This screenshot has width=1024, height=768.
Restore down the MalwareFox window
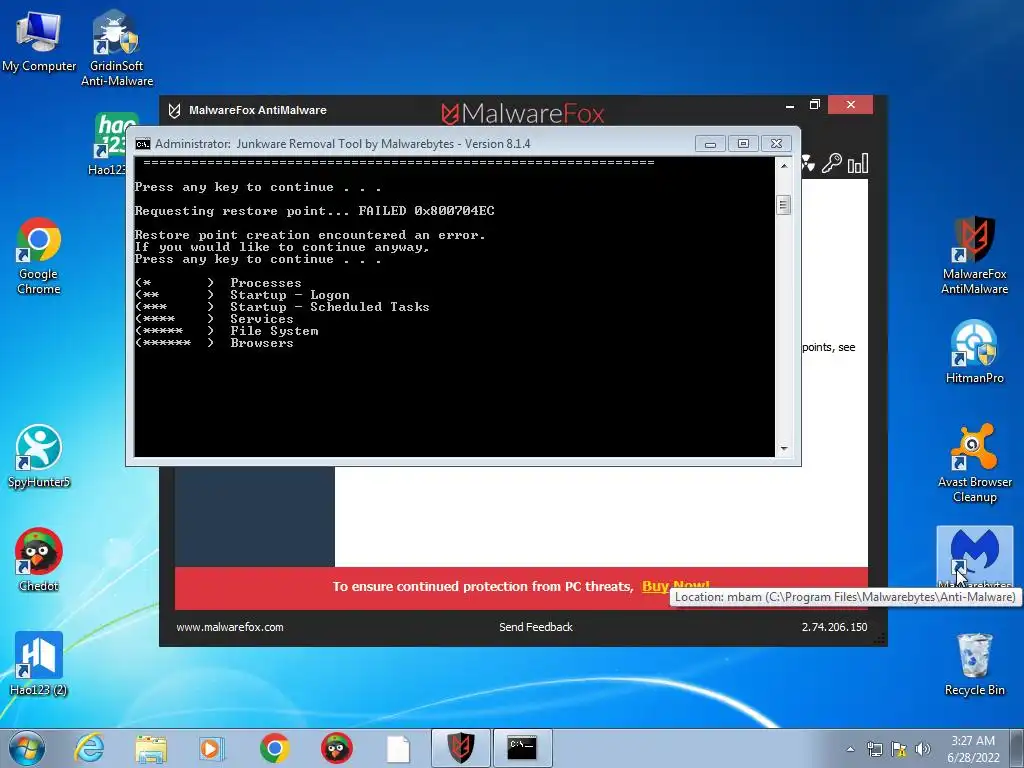[814, 104]
